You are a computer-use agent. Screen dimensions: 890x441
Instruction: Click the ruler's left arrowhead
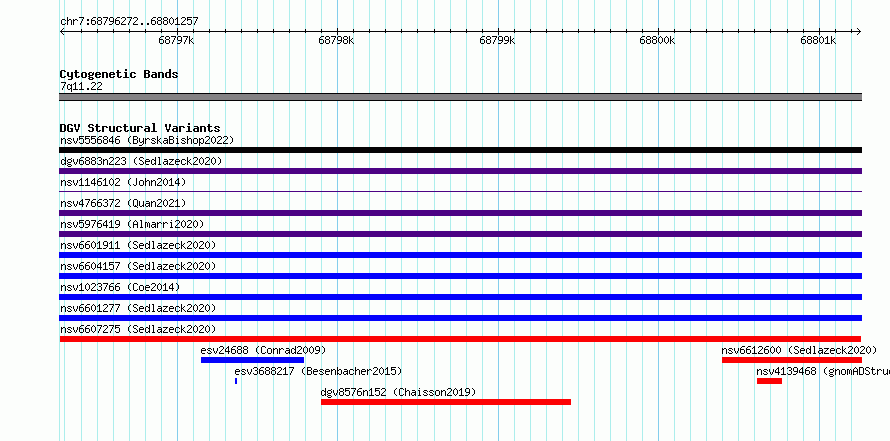pyautogui.click(x=62, y=32)
